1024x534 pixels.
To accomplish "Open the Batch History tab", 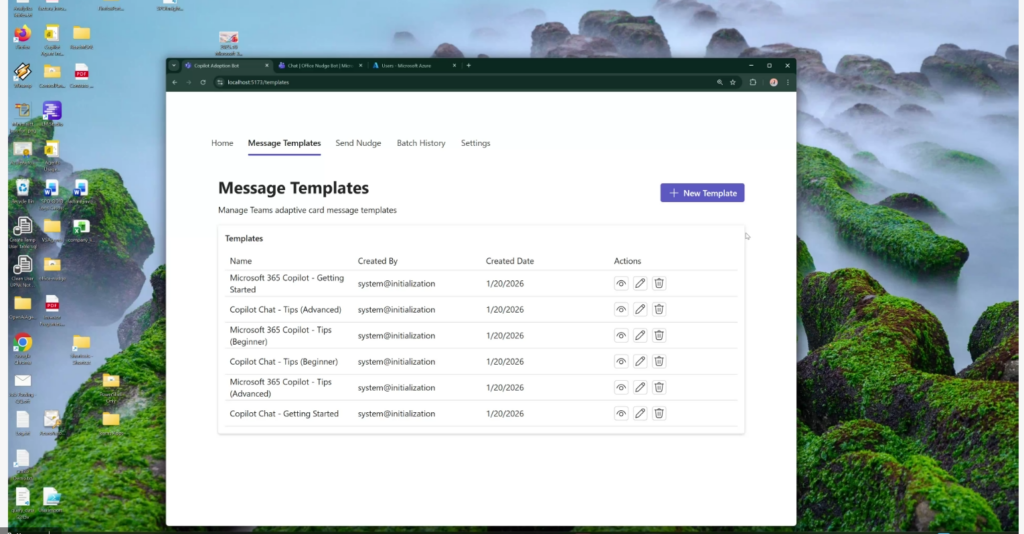I will click(x=421, y=143).
